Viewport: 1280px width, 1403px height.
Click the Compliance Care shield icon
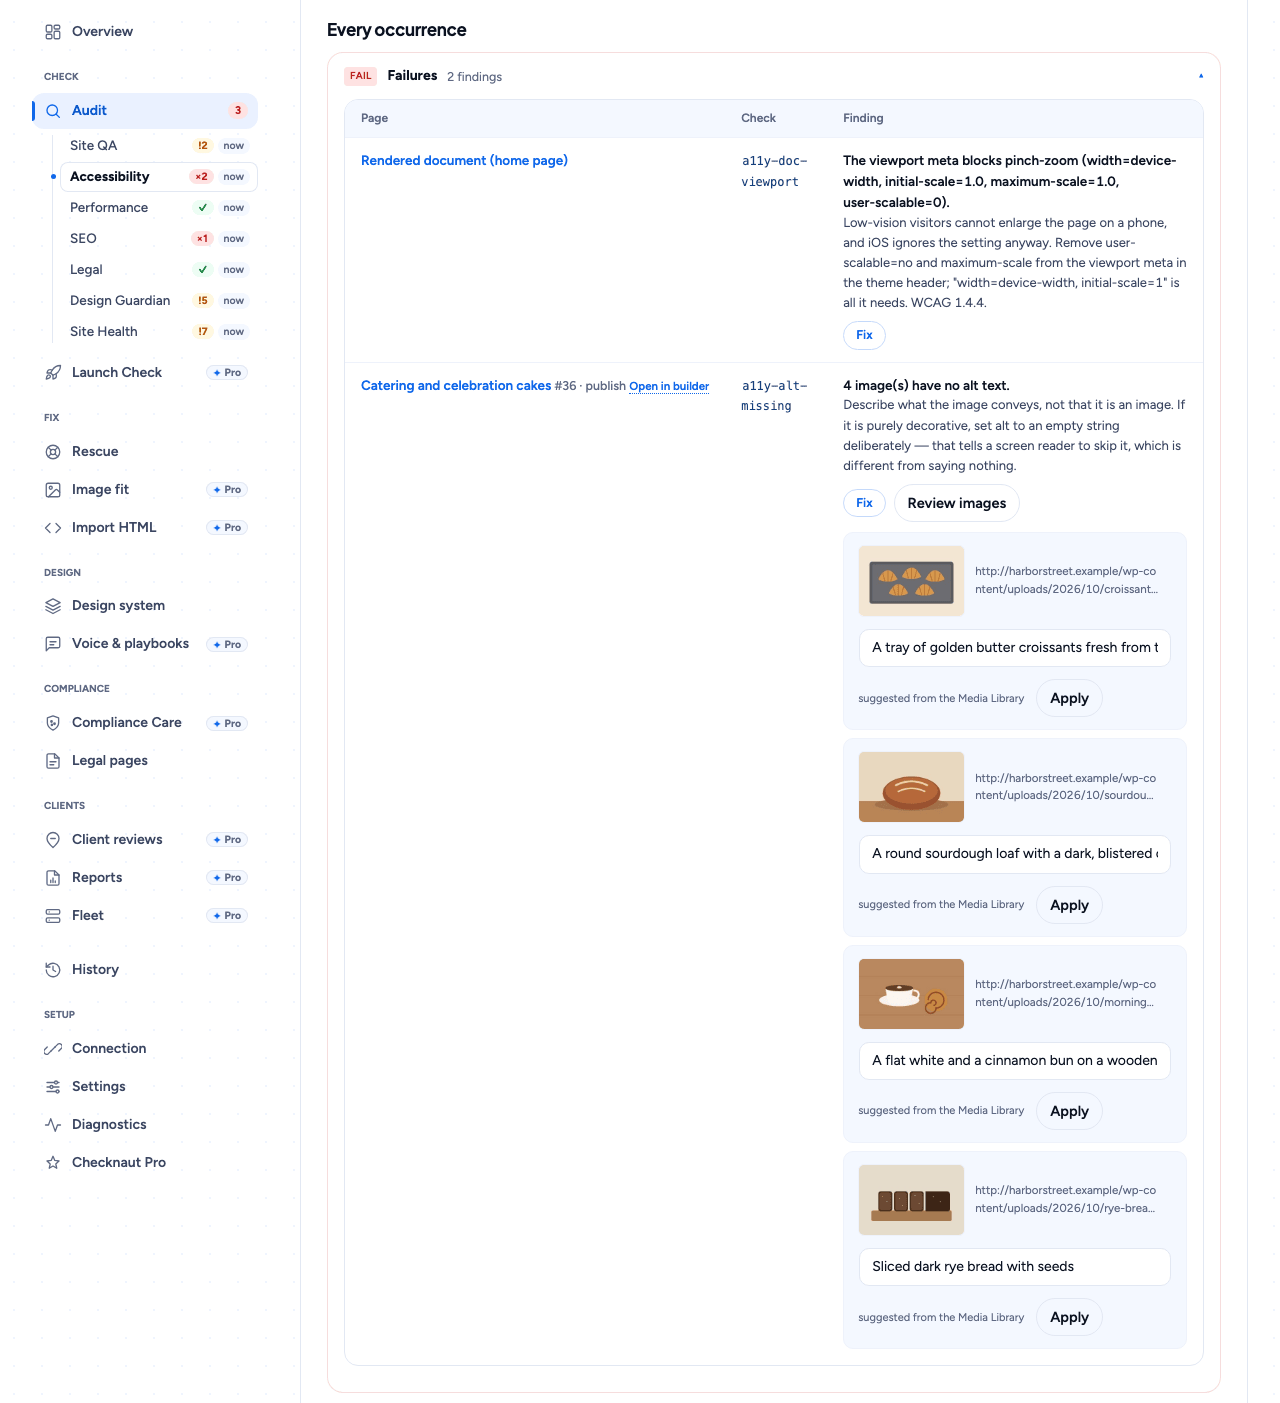point(53,723)
